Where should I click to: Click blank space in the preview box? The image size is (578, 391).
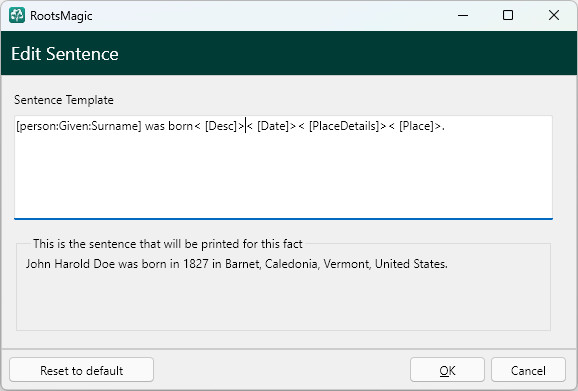click(283, 300)
